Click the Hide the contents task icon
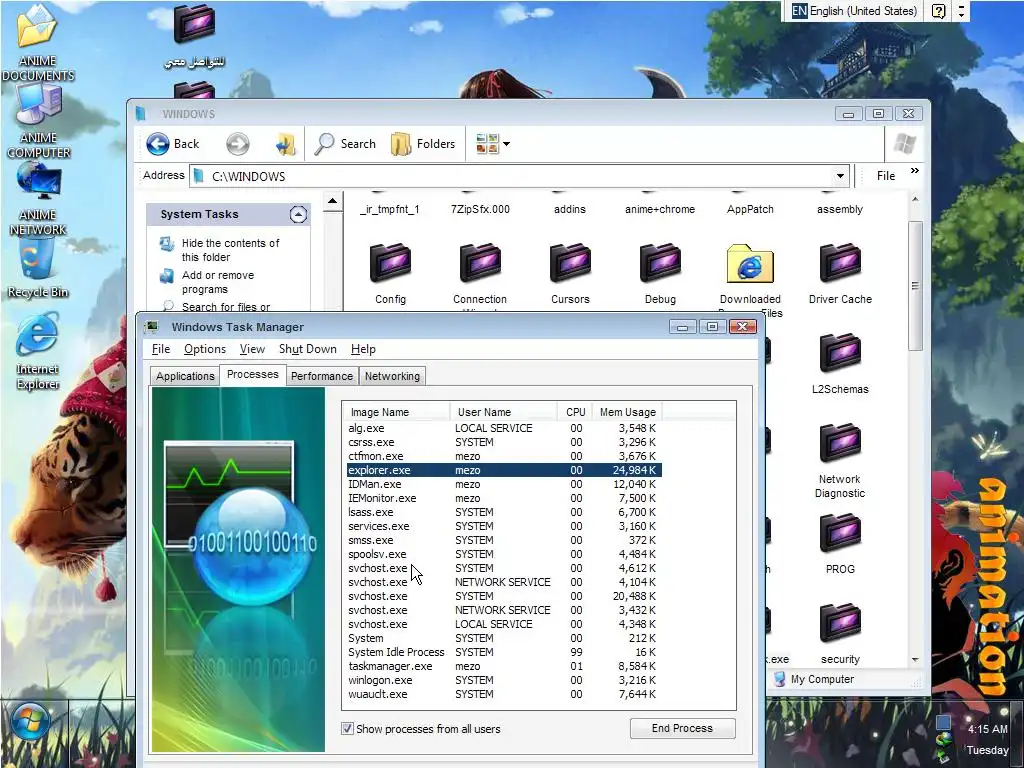 (x=167, y=244)
